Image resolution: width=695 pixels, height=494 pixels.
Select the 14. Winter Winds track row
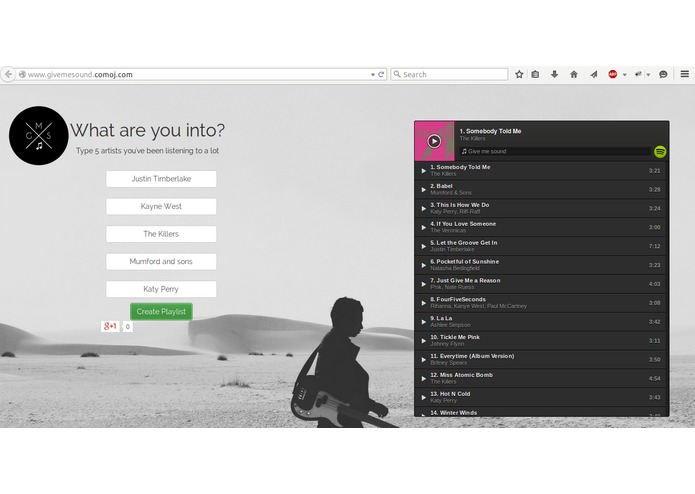tap(542, 412)
